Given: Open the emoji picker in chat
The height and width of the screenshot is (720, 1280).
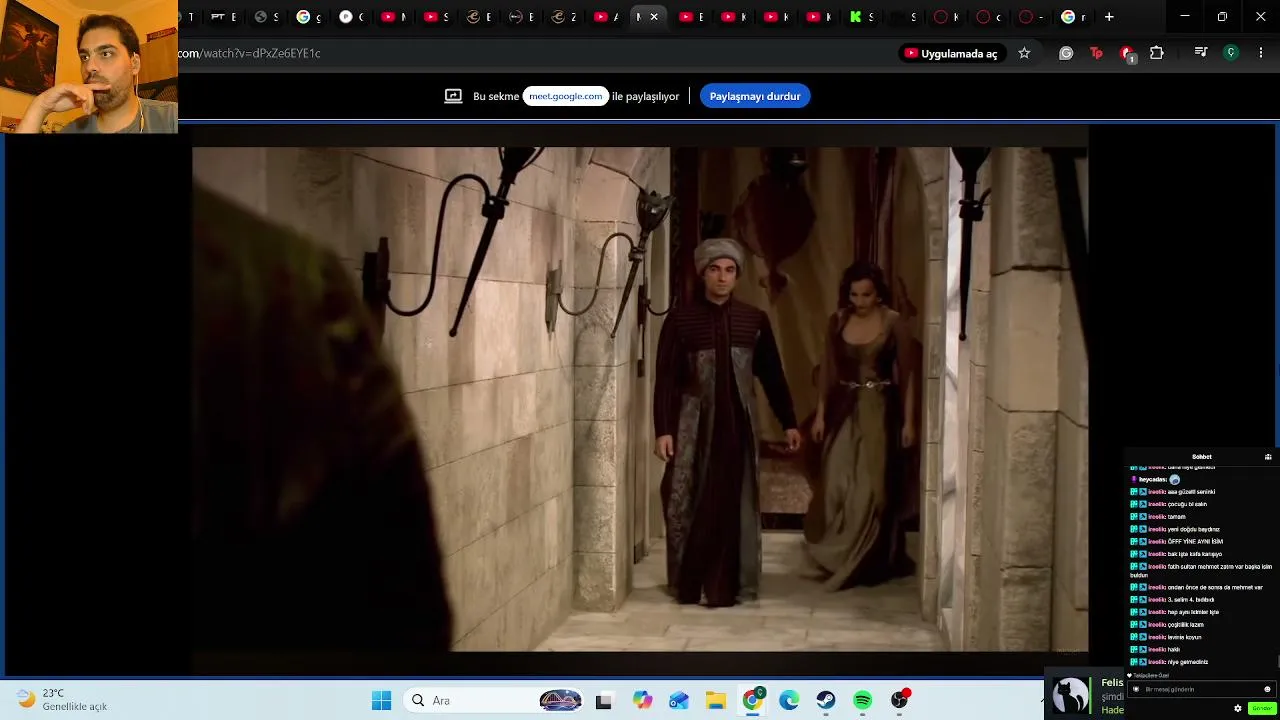Looking at the screenshot, I should [x=1267, y=689].
